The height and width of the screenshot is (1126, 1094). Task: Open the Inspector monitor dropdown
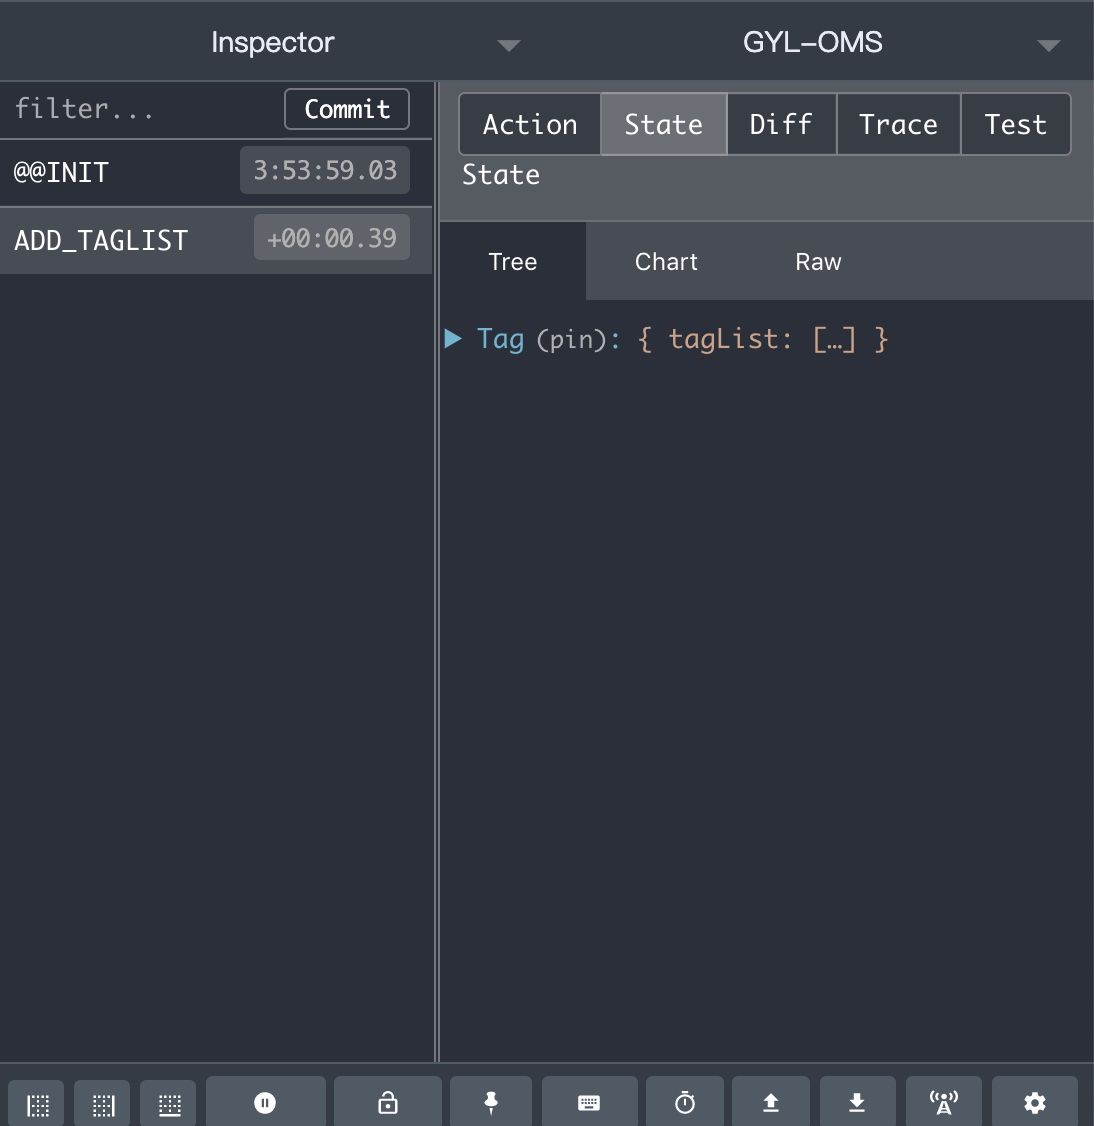click(x=509, y=46)
